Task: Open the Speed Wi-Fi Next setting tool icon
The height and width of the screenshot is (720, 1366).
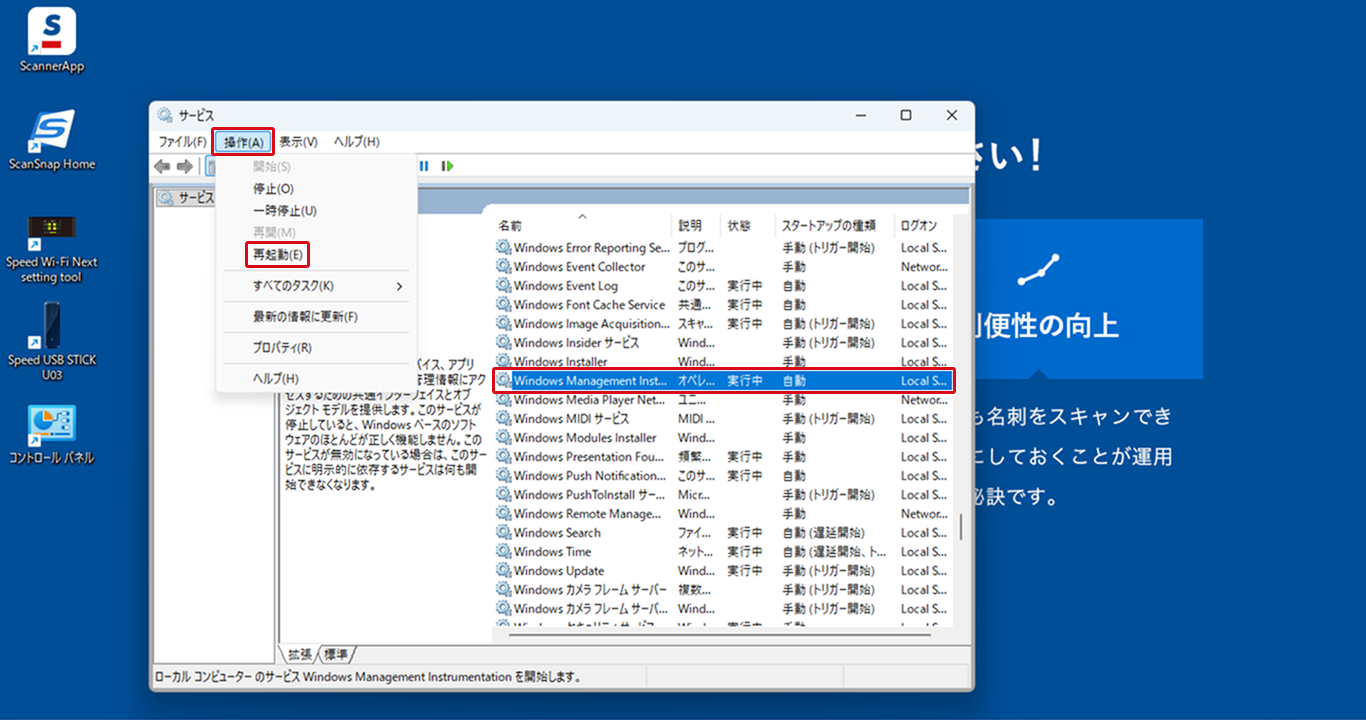Action: (x=52, y=229)
